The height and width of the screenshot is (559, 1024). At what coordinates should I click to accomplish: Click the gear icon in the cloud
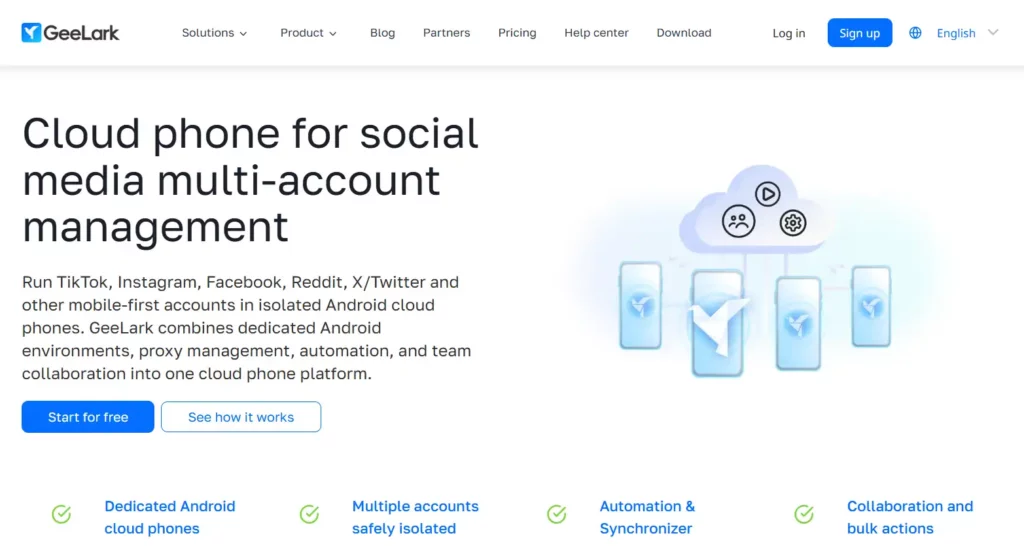point(793,223)
